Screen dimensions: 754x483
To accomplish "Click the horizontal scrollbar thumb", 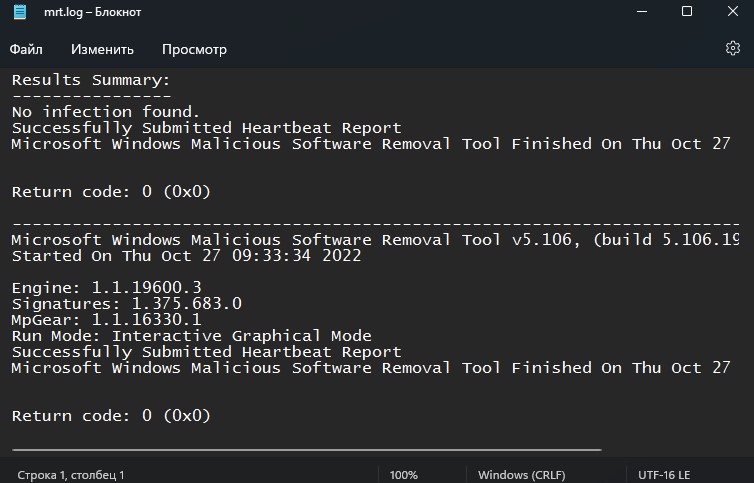I will 307,450.
